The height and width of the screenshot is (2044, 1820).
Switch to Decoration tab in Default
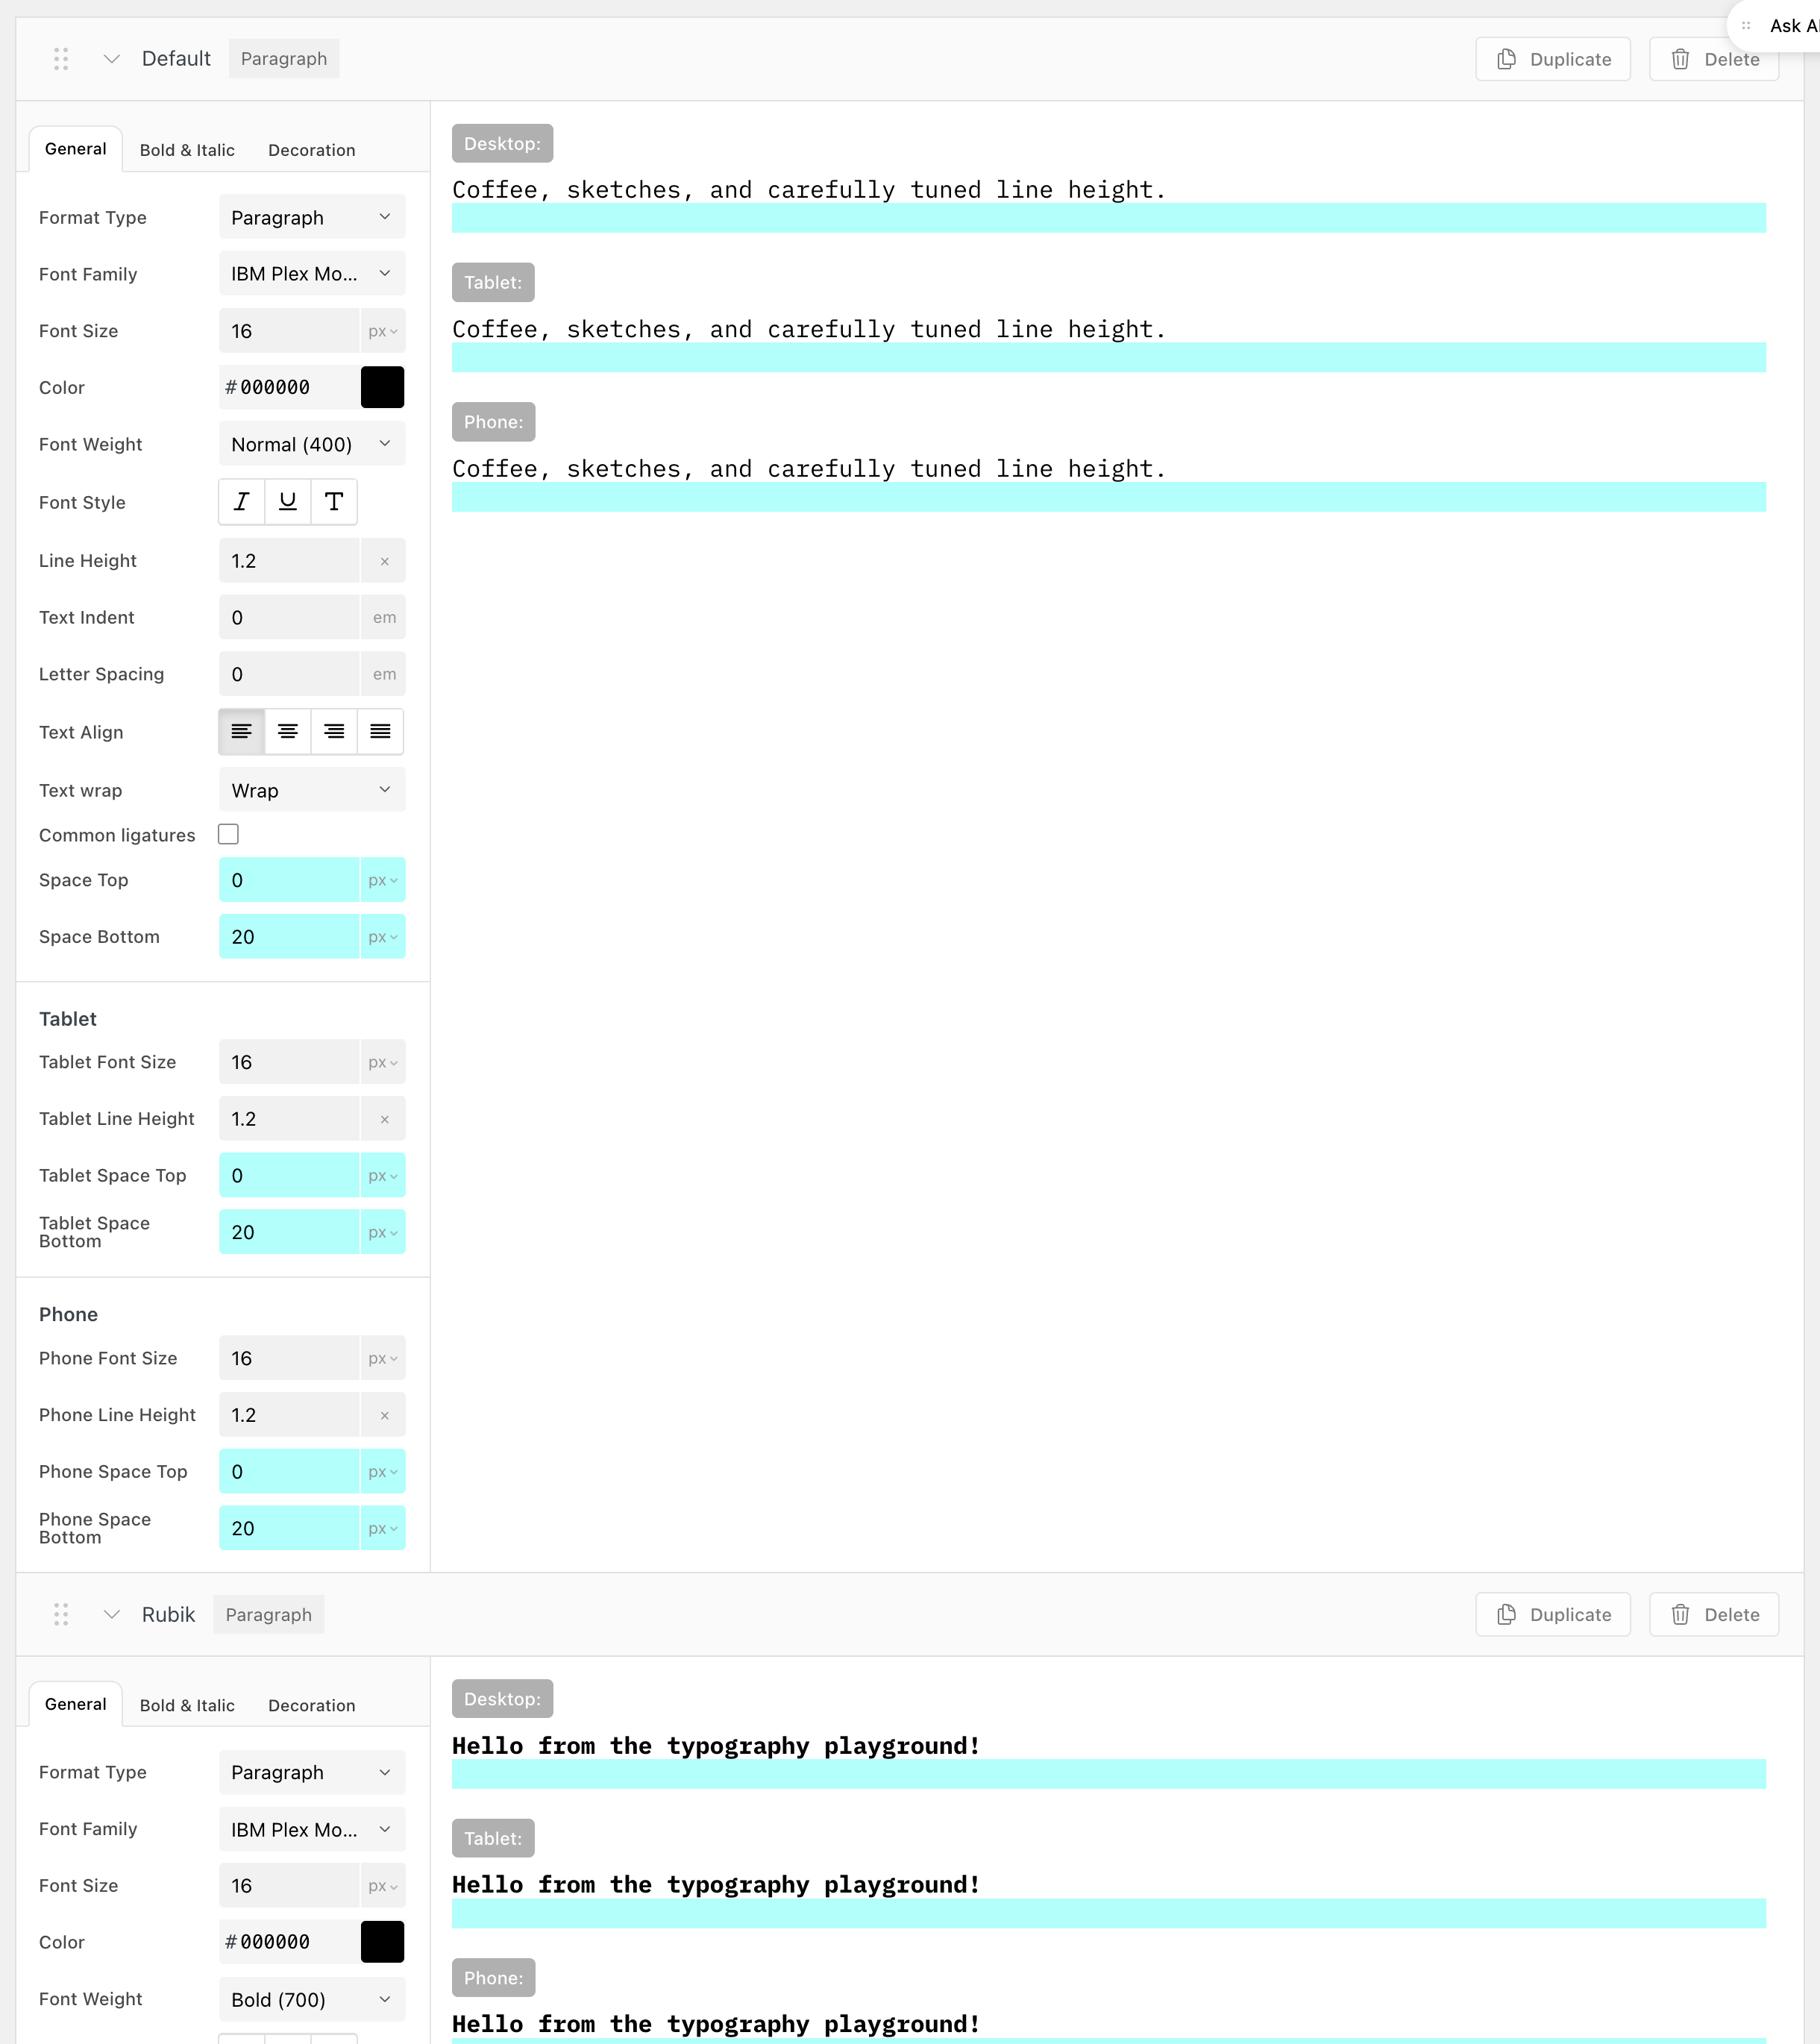[312, 150]
